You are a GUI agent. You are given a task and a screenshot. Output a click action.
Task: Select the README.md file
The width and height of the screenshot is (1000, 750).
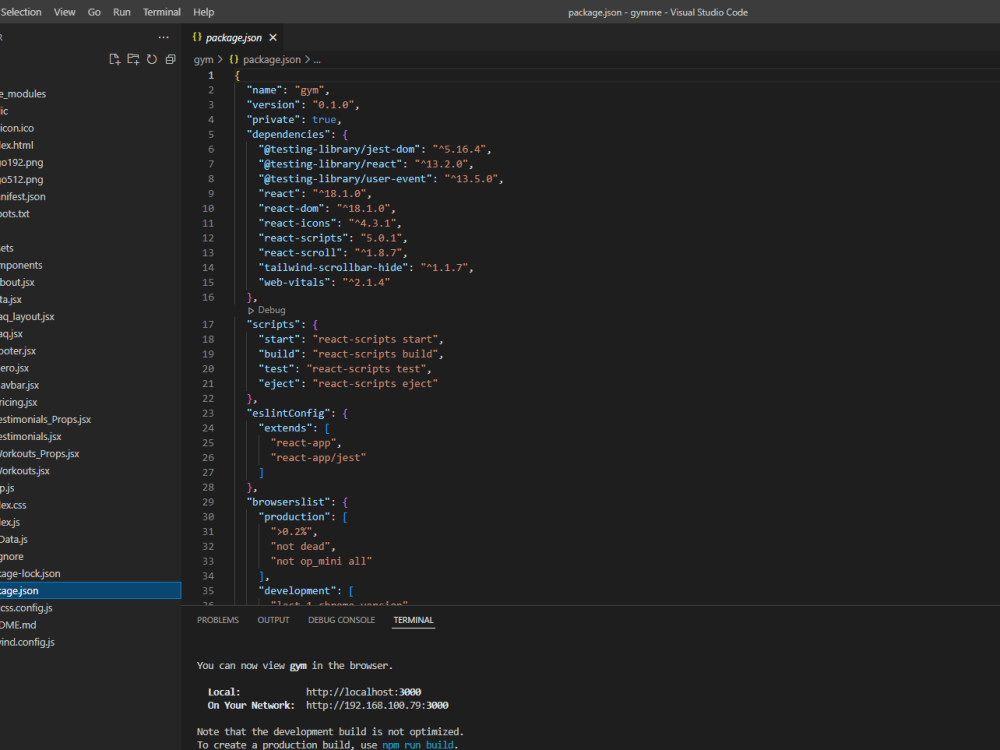16,624
